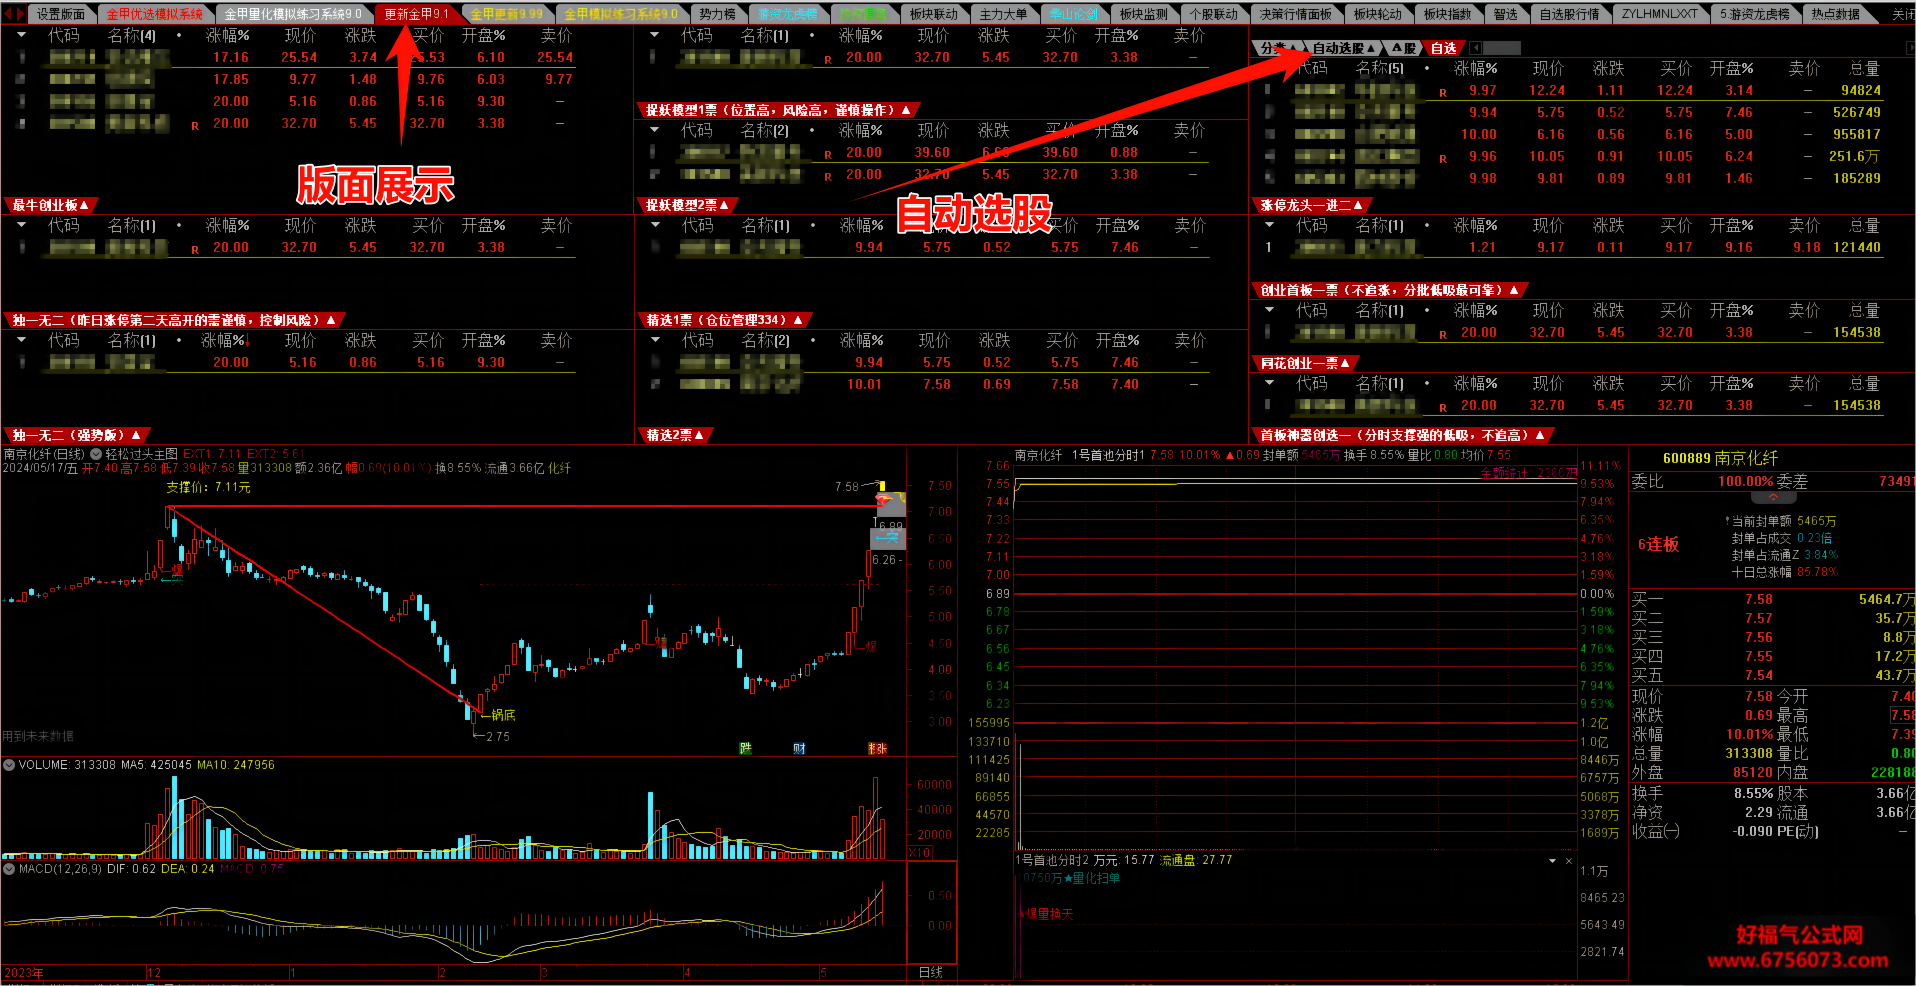Click the circular icon beside MACD(12,26,9)

point(9,869)
